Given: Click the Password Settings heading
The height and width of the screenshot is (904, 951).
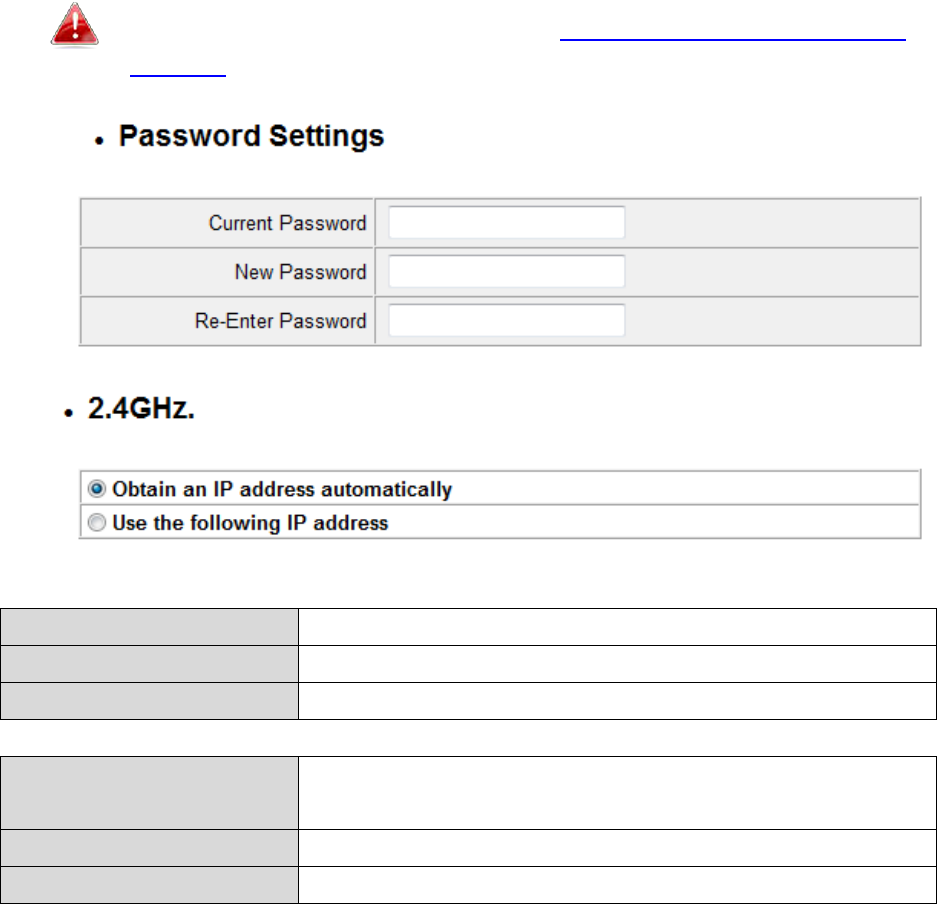Looking at the screenshot, I should 251,137.
